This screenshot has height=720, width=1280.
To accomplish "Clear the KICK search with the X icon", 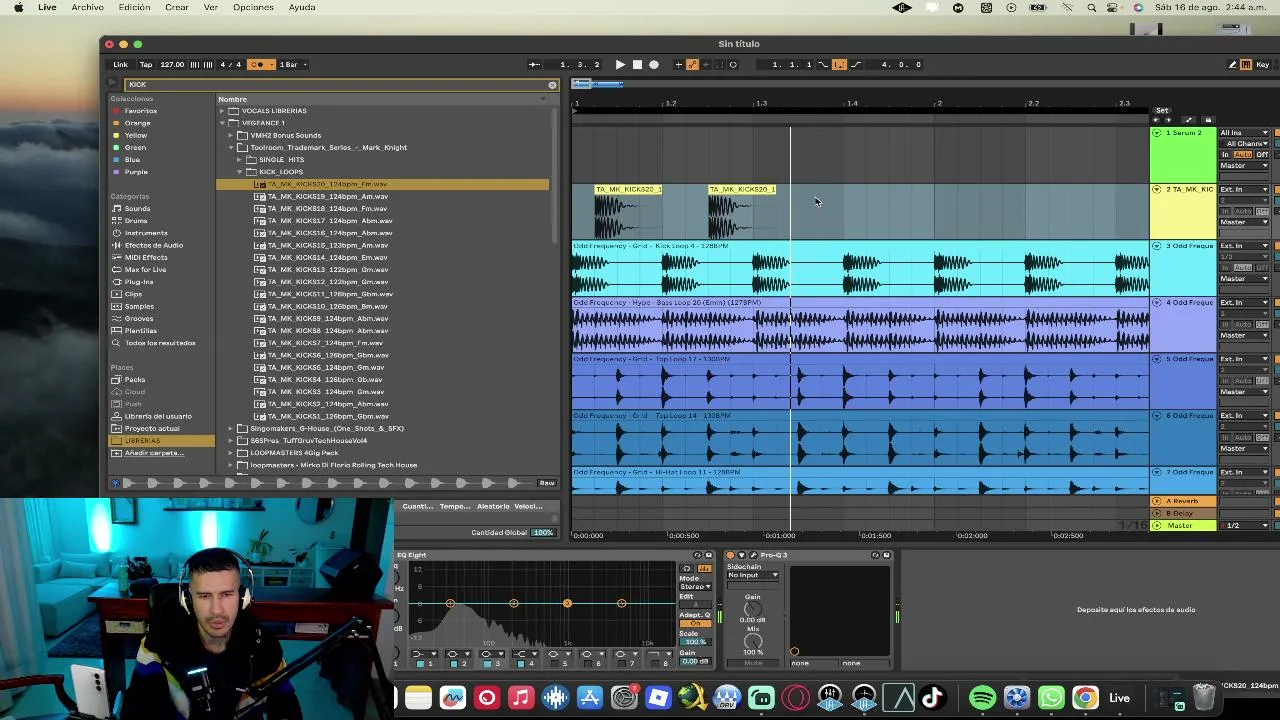I will (x=552, y=85).
